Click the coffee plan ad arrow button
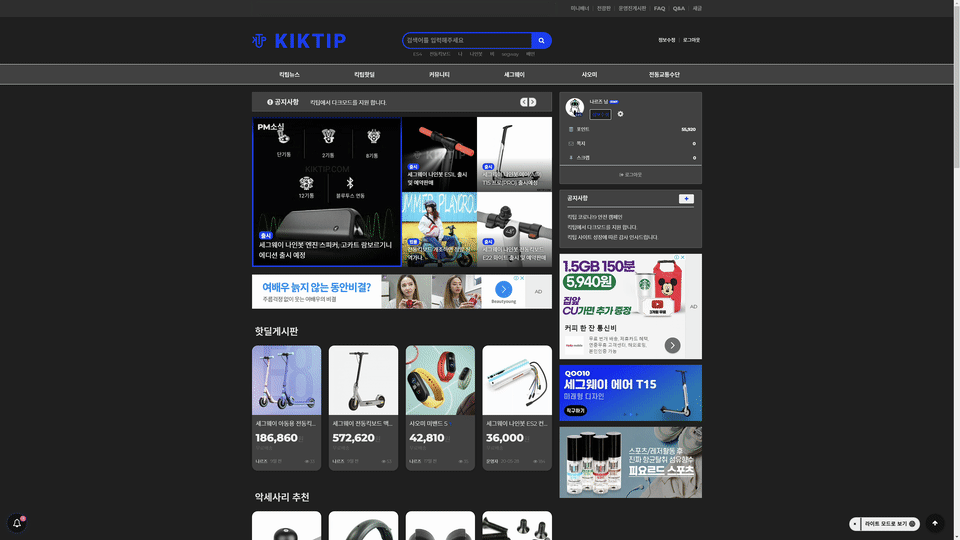This screenshot has height=540, width=960. coord(672,345)
